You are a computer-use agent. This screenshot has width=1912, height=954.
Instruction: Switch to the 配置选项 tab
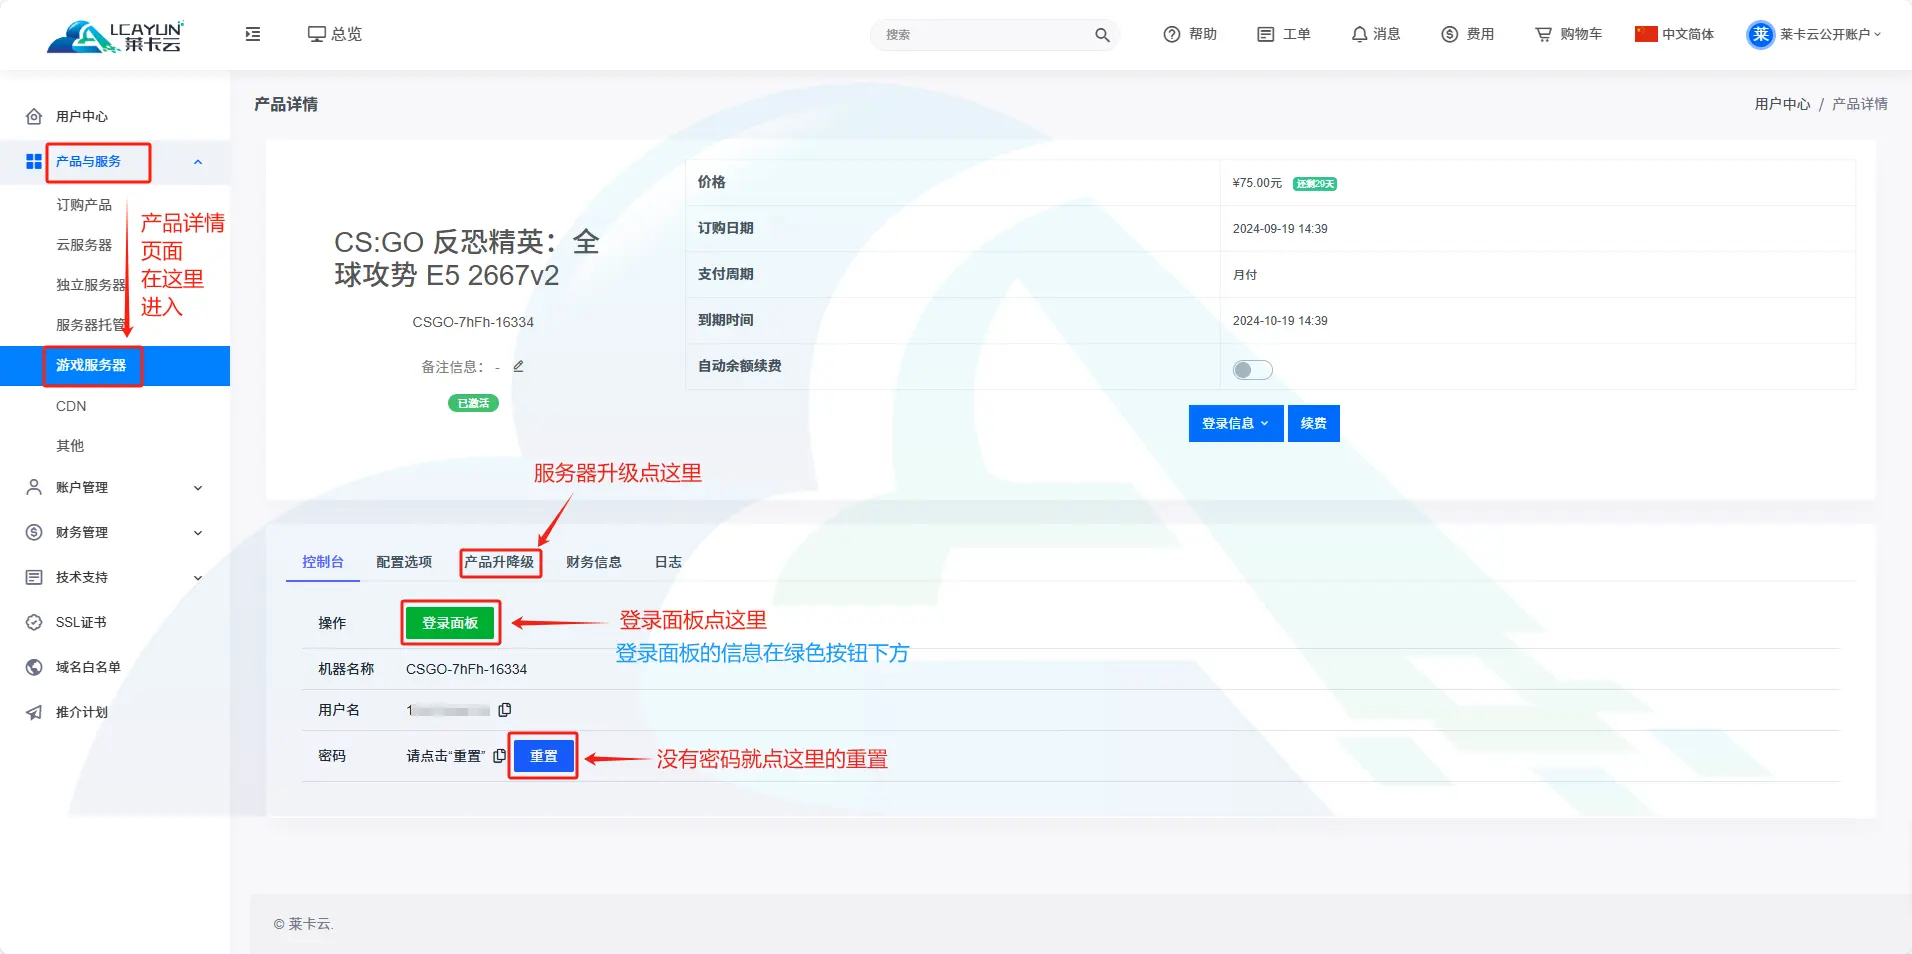pos(404,562)
